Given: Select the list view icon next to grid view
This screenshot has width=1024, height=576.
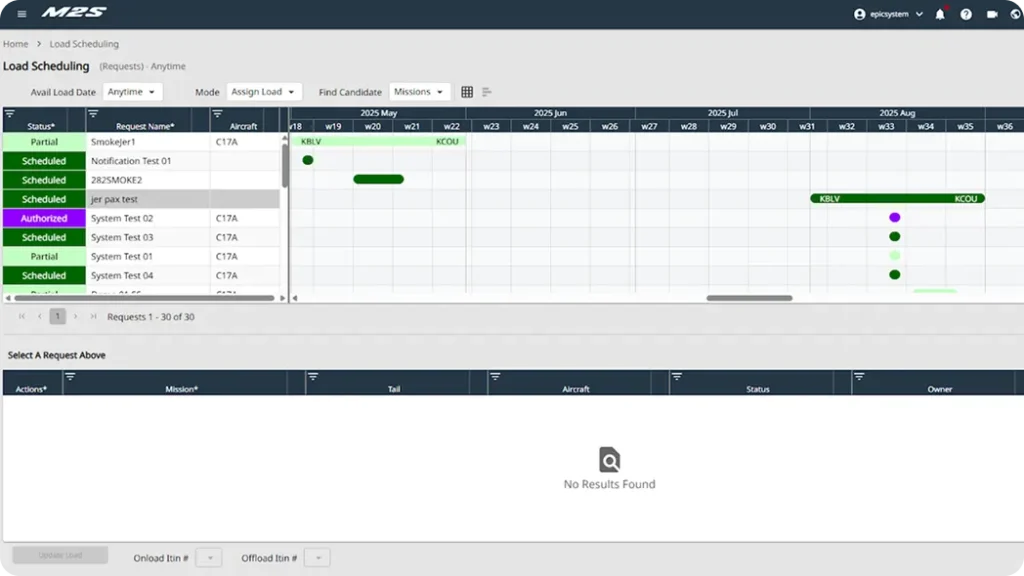Looking at the screenshot, I should (487, 91).
